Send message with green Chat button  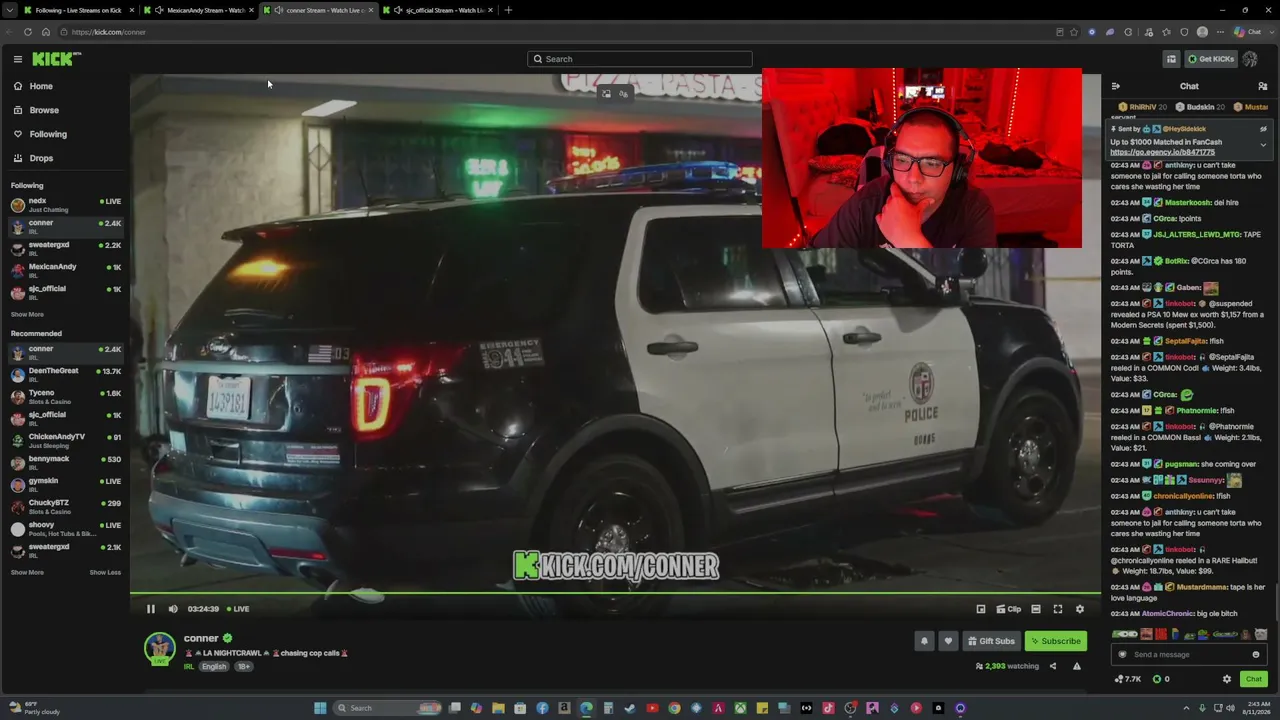click(1253, 679)
